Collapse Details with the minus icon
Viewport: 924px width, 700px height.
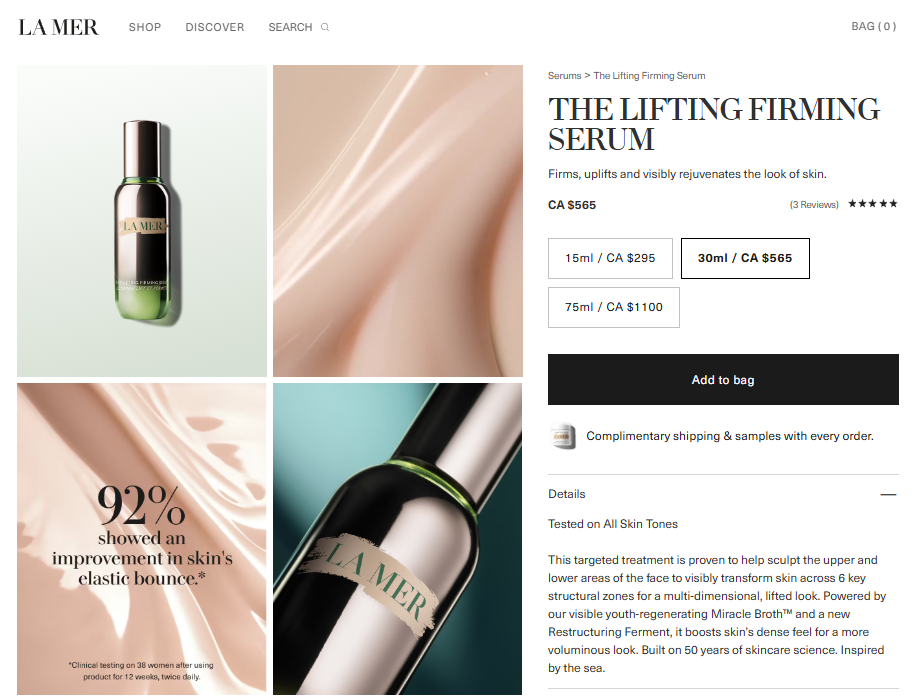888,494
